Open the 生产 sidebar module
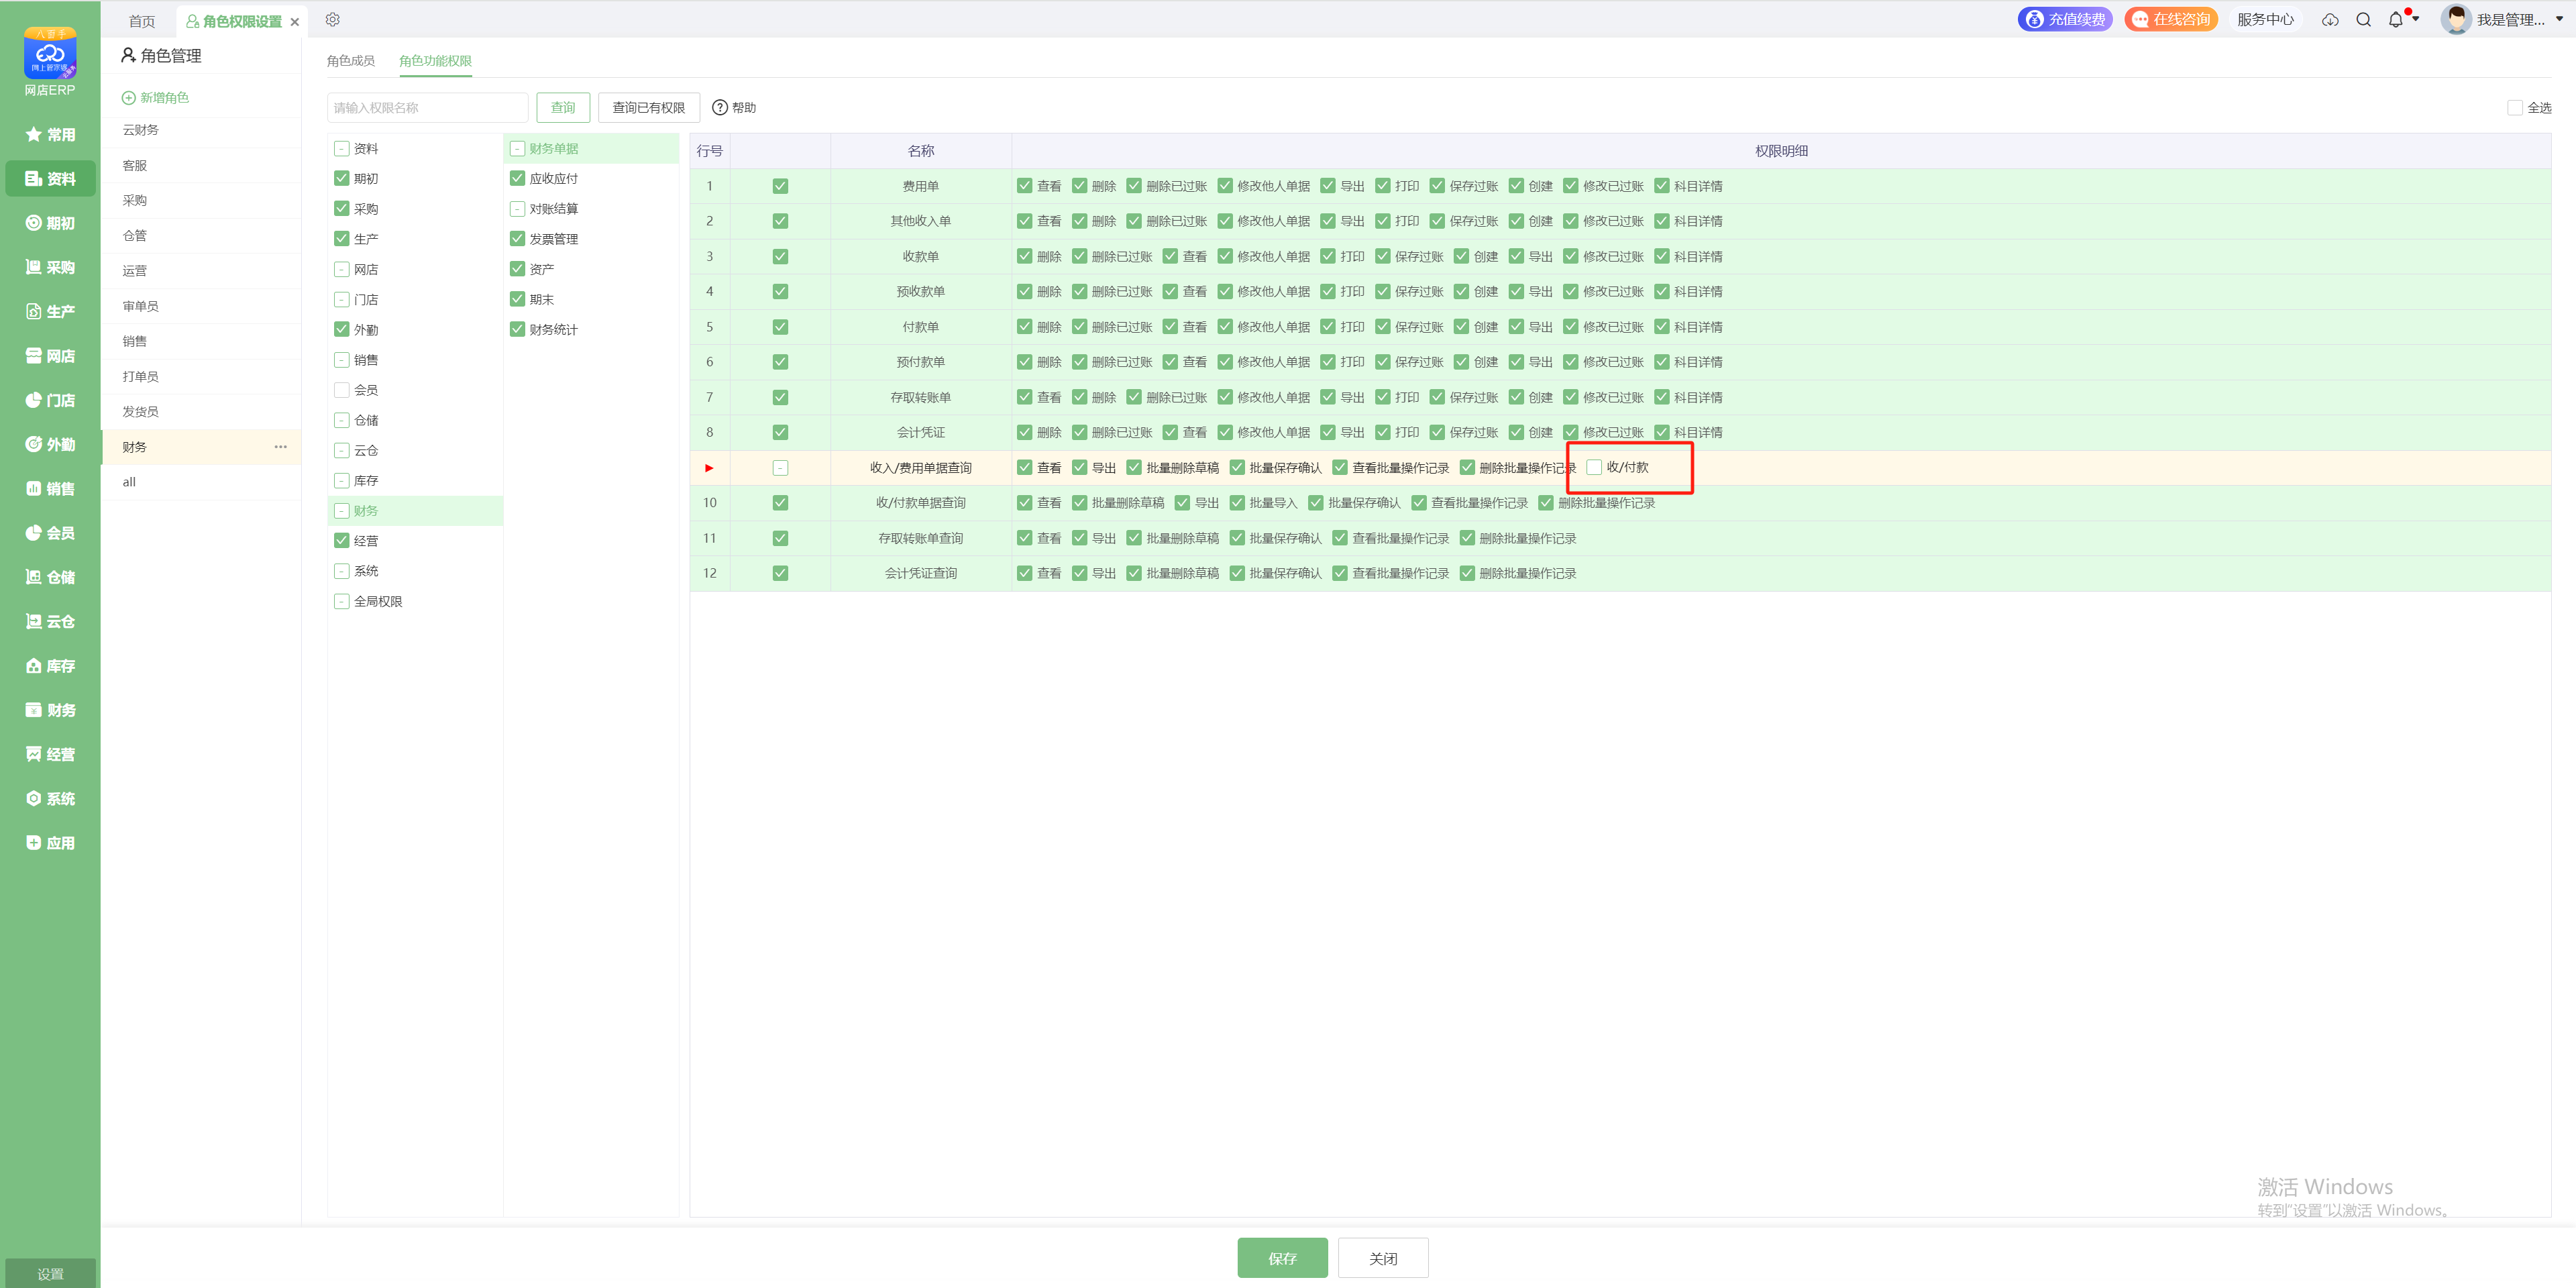2576x1288 pixels. point(50,311)
